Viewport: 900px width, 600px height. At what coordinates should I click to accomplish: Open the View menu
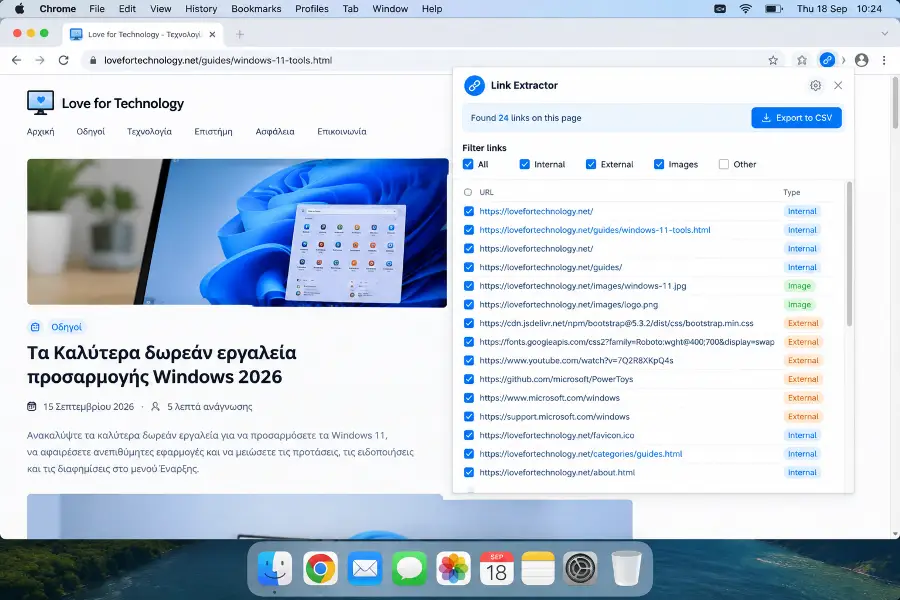(x=161, y=9)
